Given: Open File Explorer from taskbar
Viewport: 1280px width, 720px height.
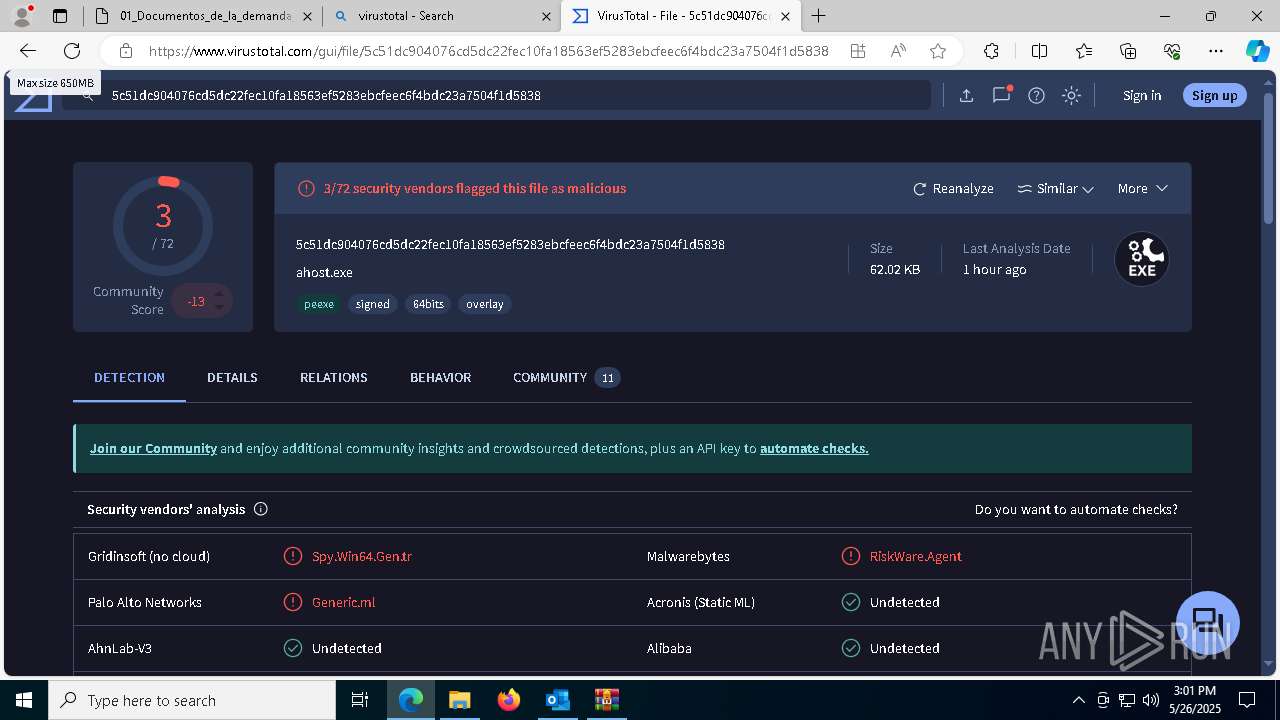Looking at the screenshot, I should pyautogui.click(x=459, y=700).
